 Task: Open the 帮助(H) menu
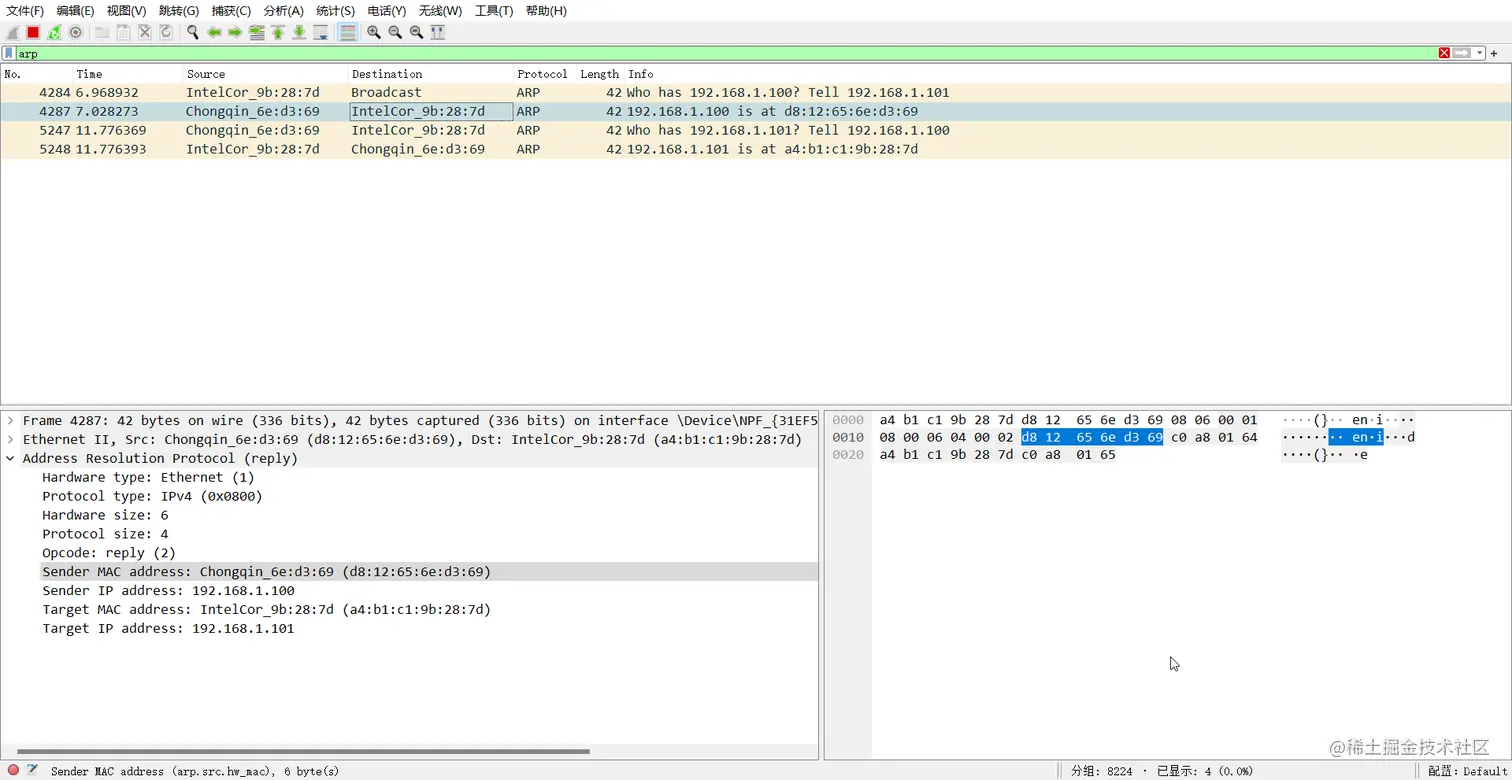point(546,11)
